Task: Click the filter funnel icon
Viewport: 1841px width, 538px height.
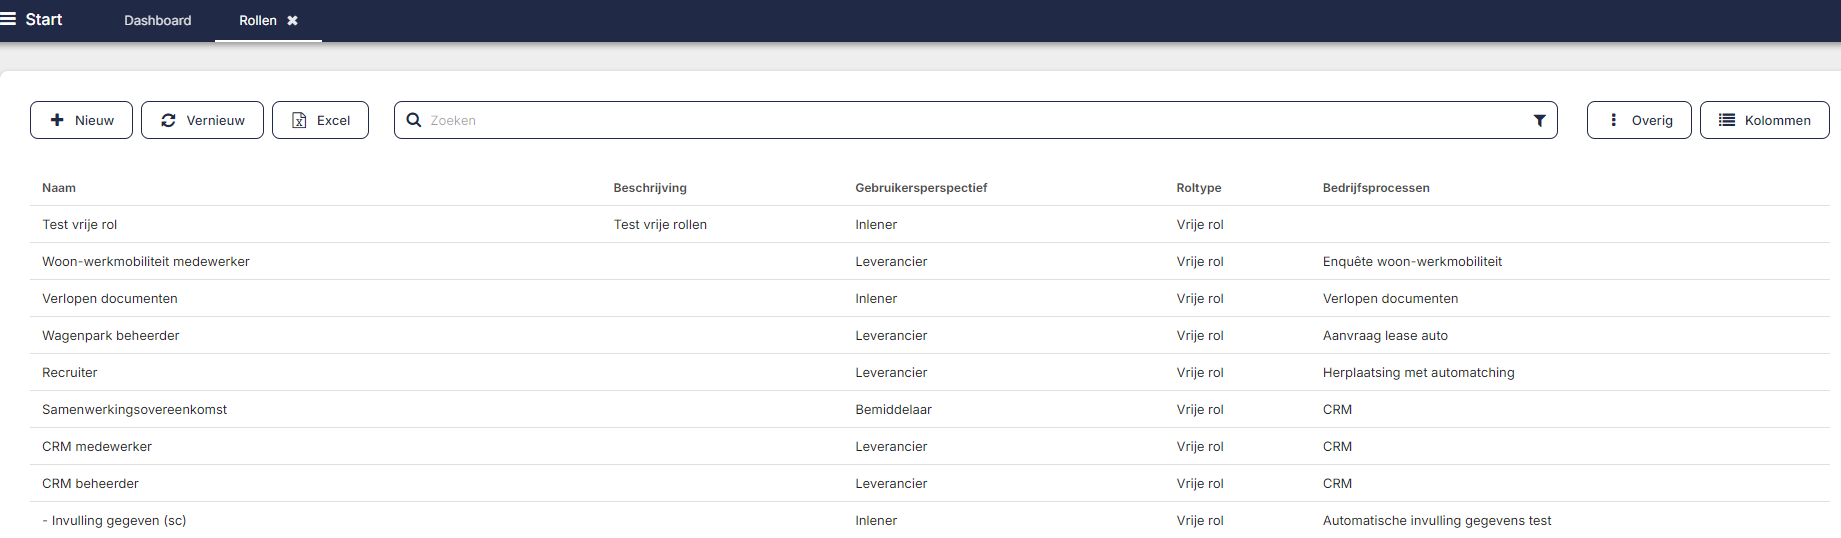Action: point(1539,120)
